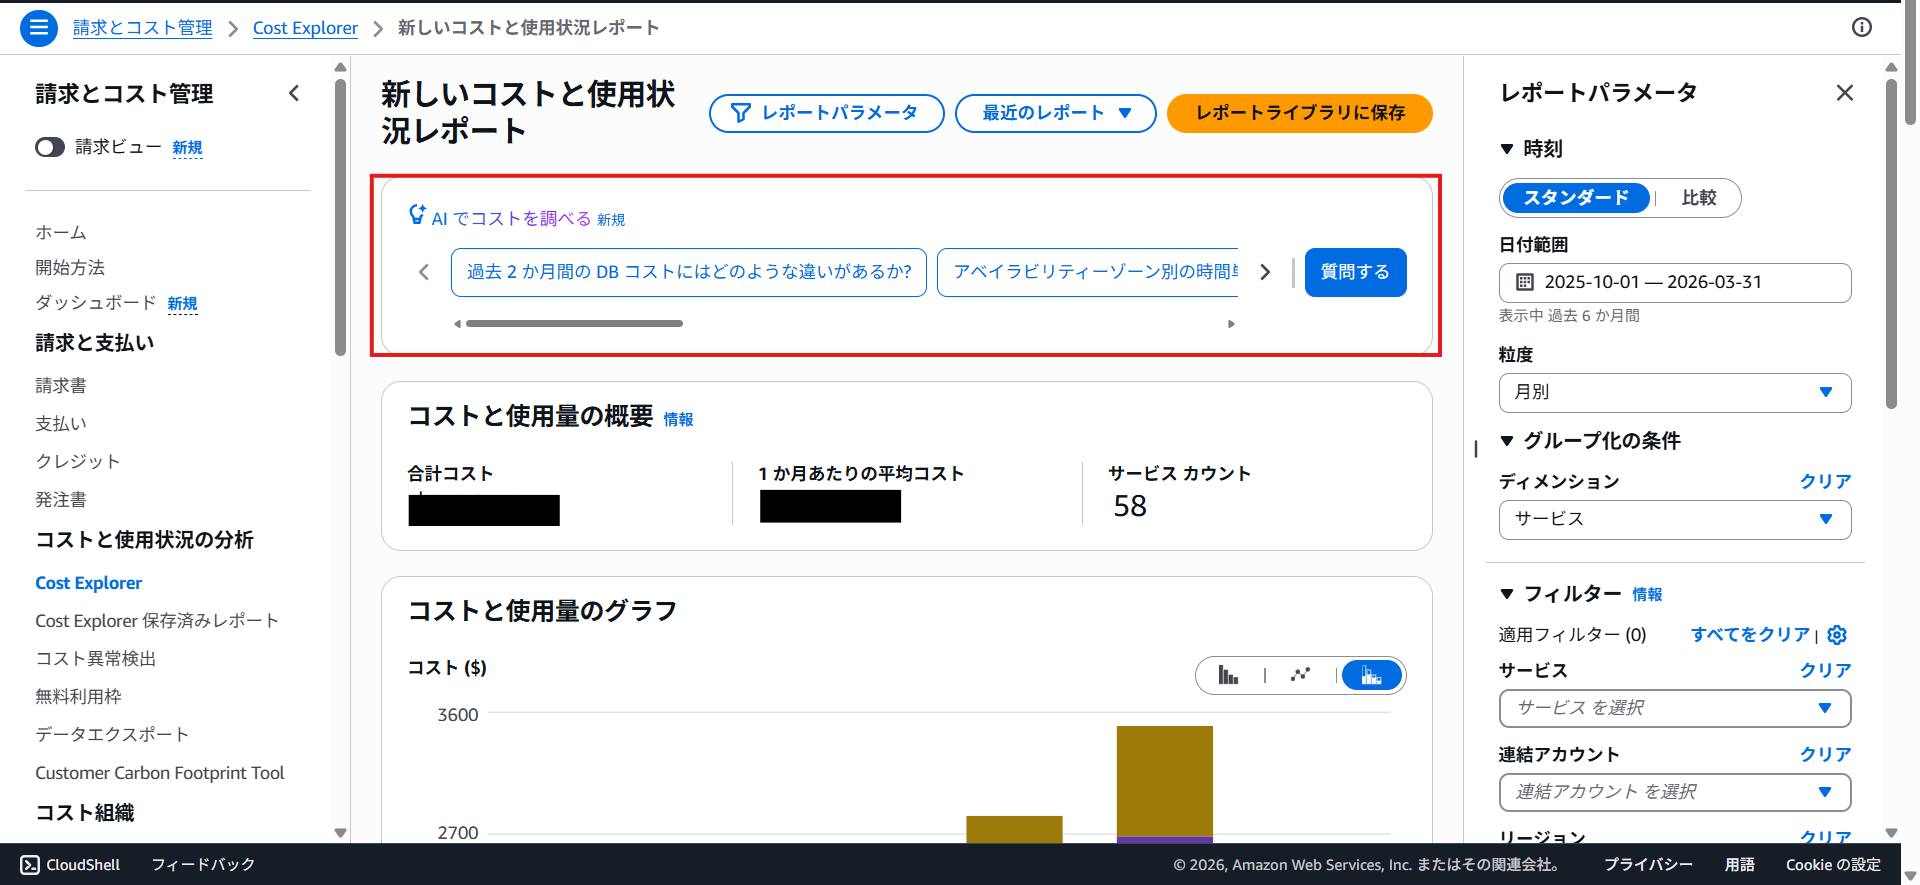Image resolution: width=1920 pixels, height=885 pixels.
Task: Open CloudShell from the footer
Action: coord(70,865)
